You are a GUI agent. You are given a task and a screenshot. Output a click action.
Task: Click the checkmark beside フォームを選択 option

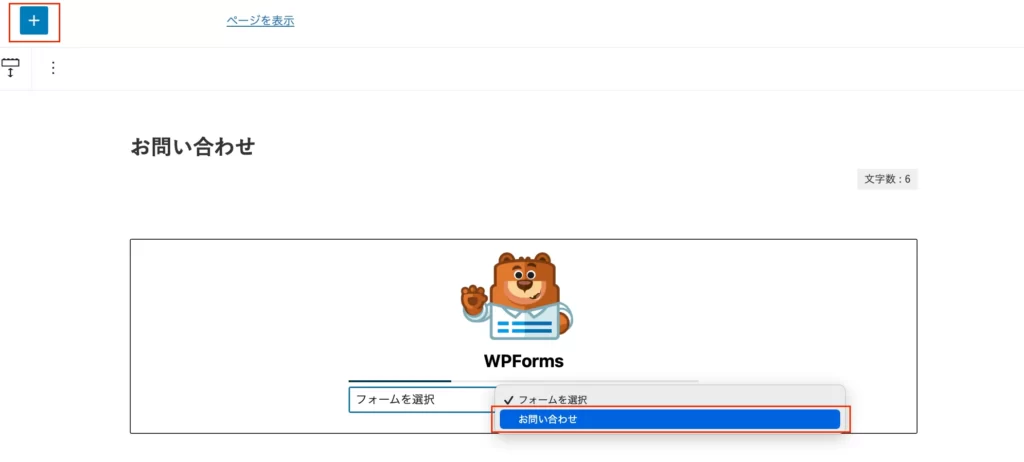[x=509, y=400]
